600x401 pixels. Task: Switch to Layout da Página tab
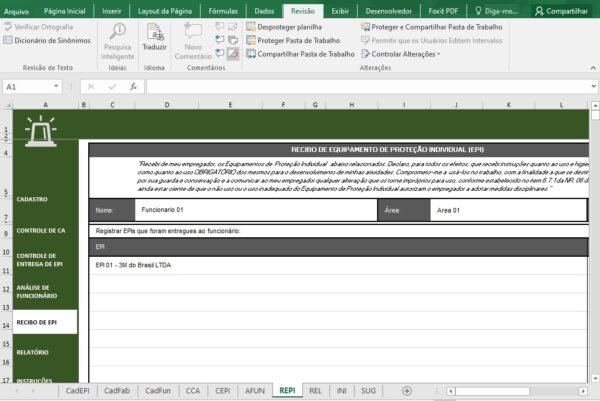[165, 11]
